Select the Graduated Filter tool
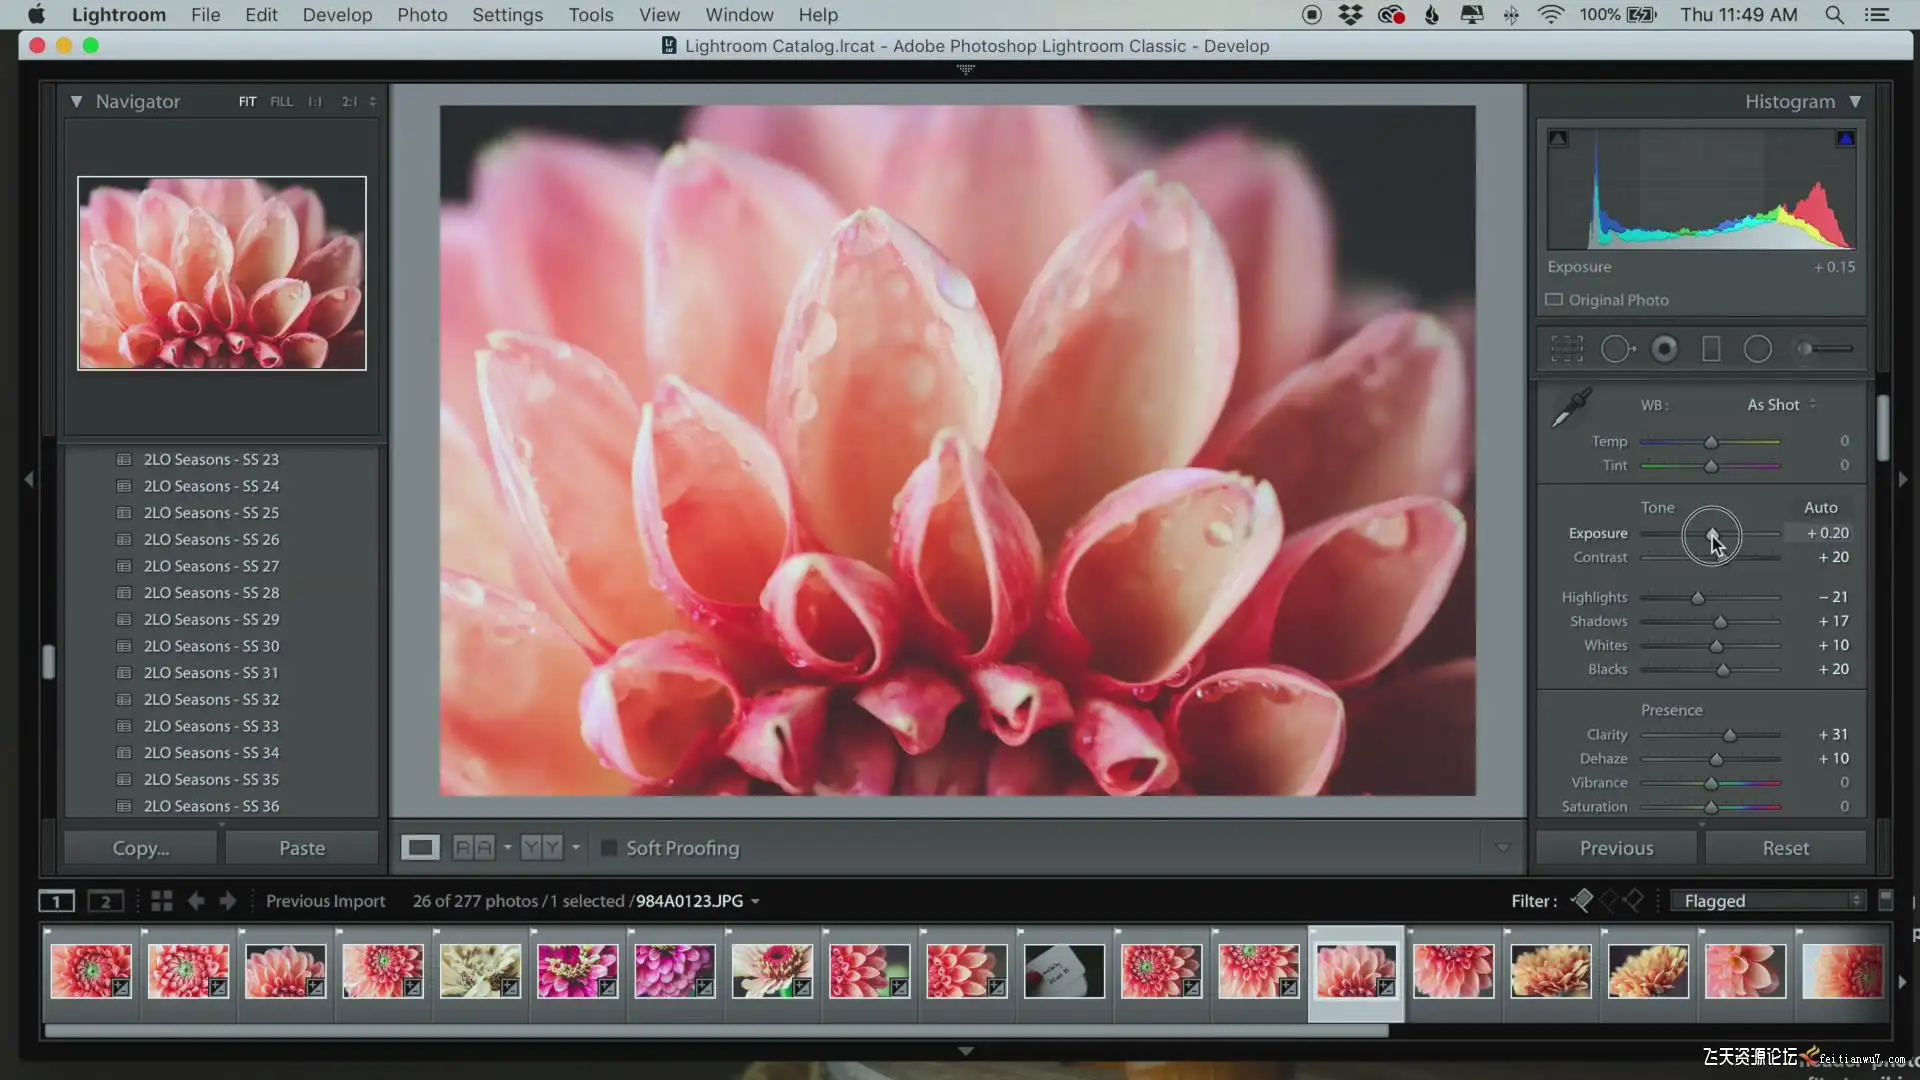The image size is (1920, 1080). point(1711,349)
